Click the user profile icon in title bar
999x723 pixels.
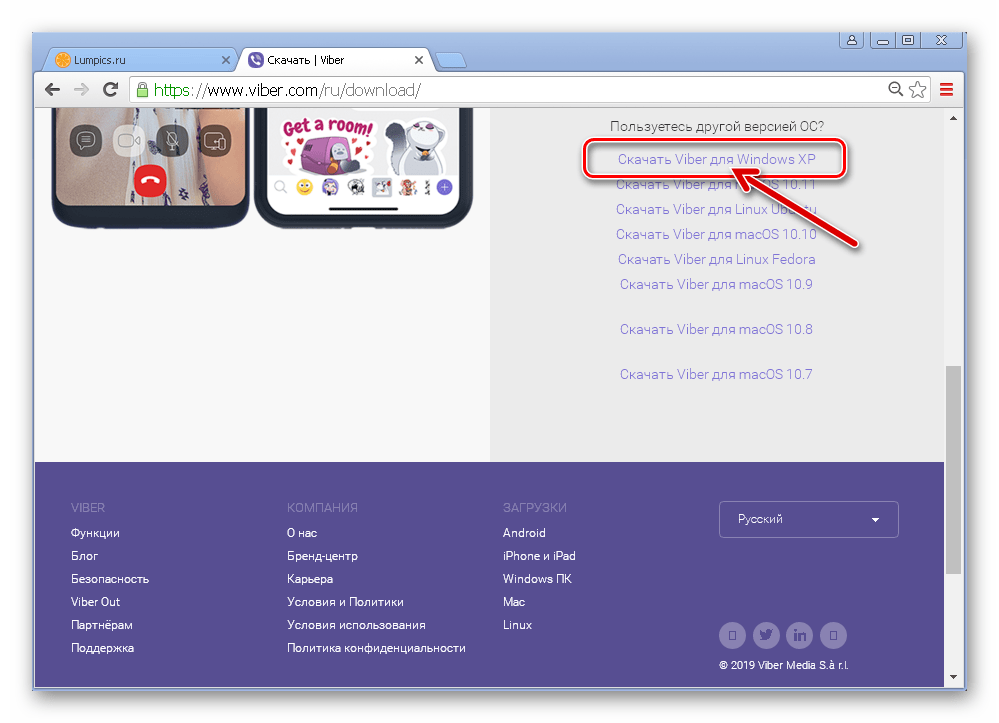tap(852, 40)
